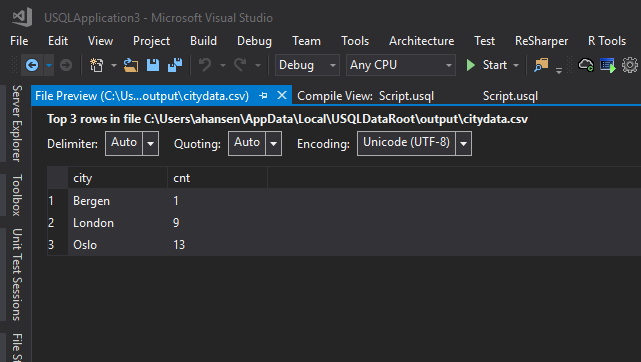This screenshot has height=362, width=641.
Task: Open the Debug configuration combo box
Action: tap(307, 65)
